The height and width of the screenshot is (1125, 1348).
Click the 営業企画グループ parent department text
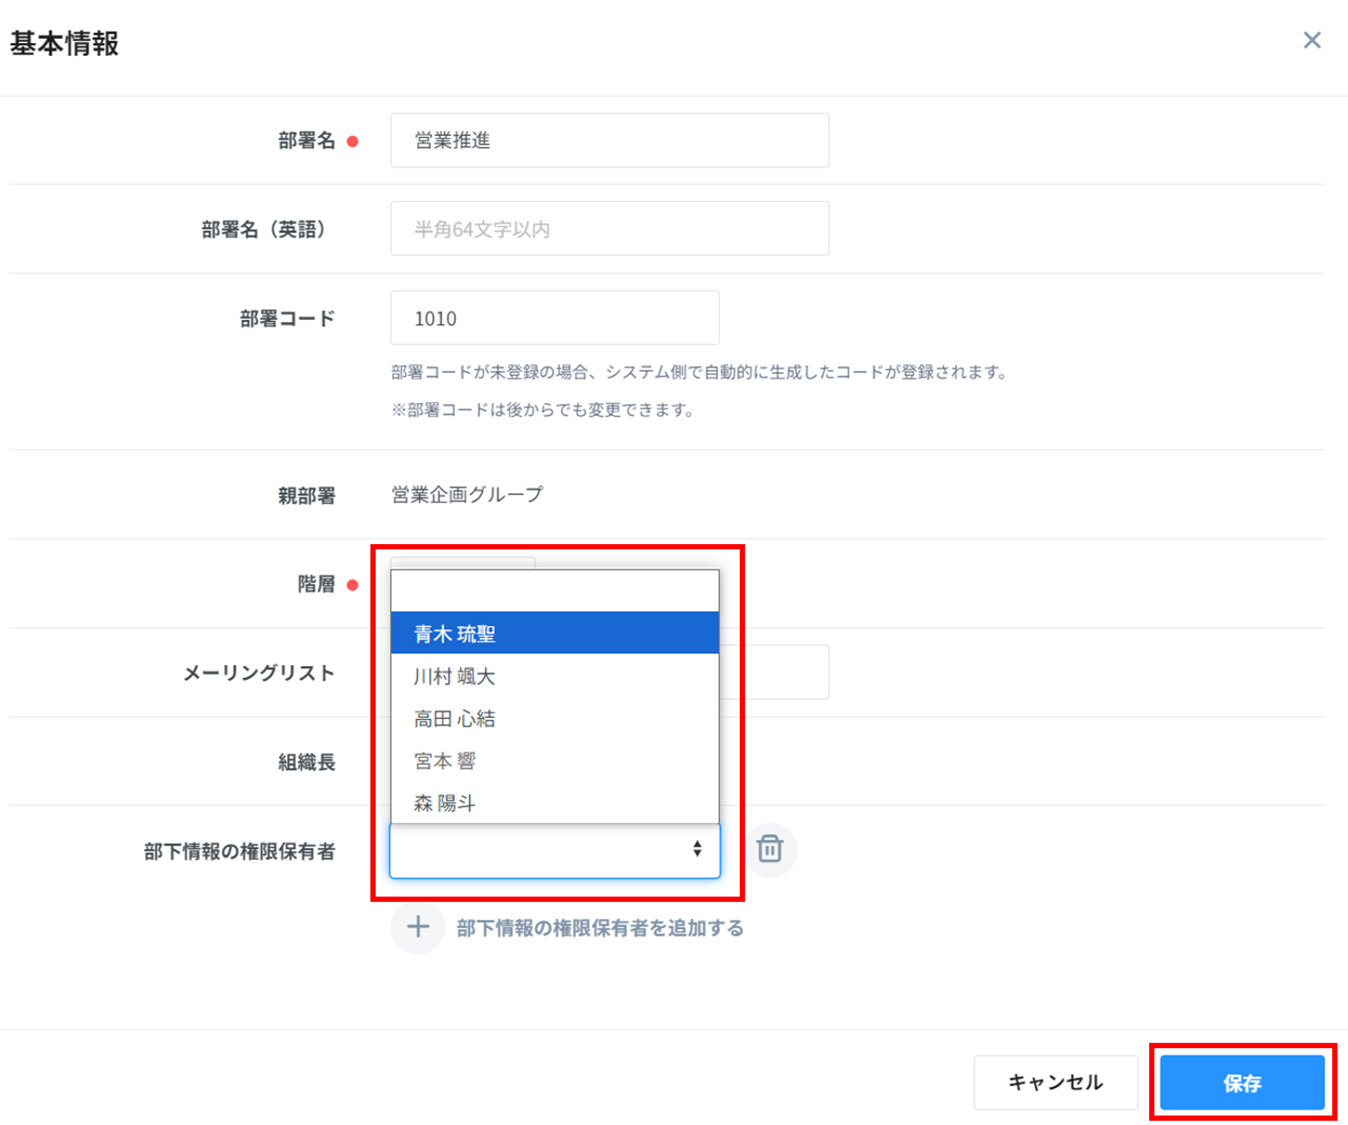click(x=467, y=495)
